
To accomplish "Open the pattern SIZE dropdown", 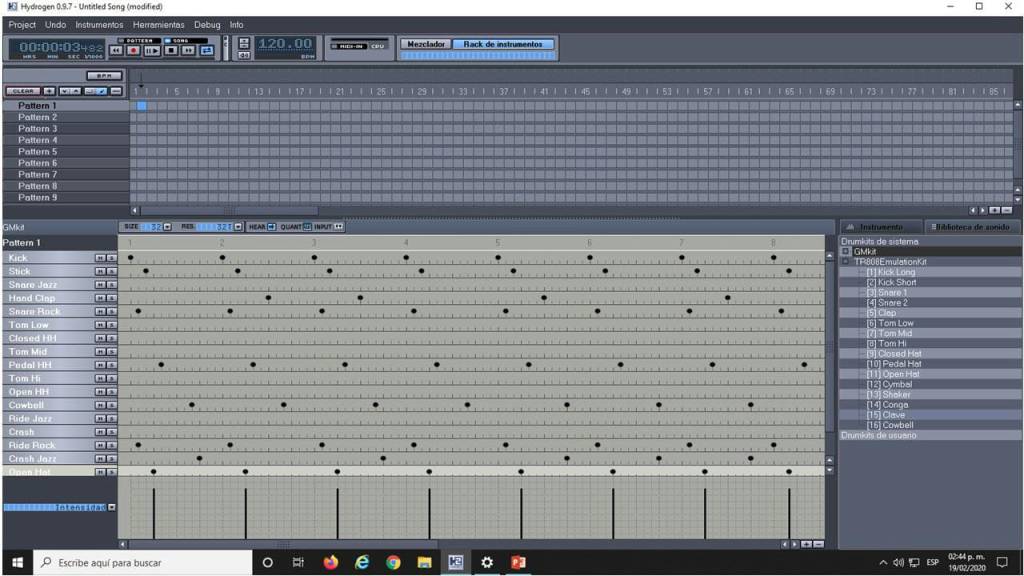I will tap(167, 227).
